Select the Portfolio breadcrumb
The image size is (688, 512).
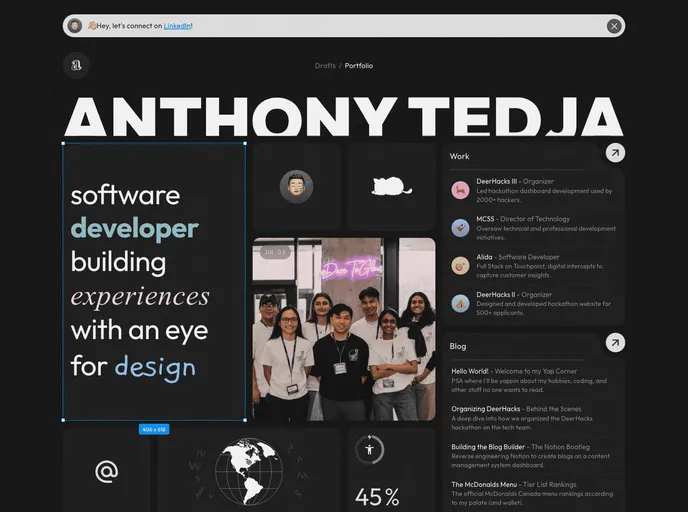click(359, 66)
